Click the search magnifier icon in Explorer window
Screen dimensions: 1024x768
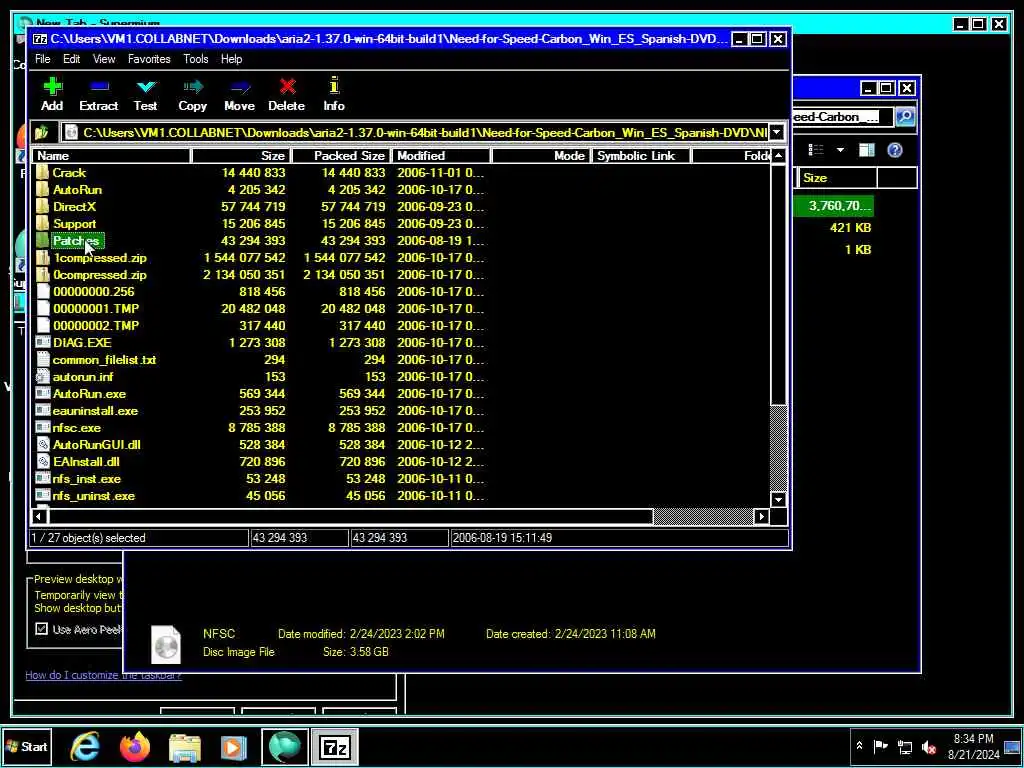coord(905,117)
